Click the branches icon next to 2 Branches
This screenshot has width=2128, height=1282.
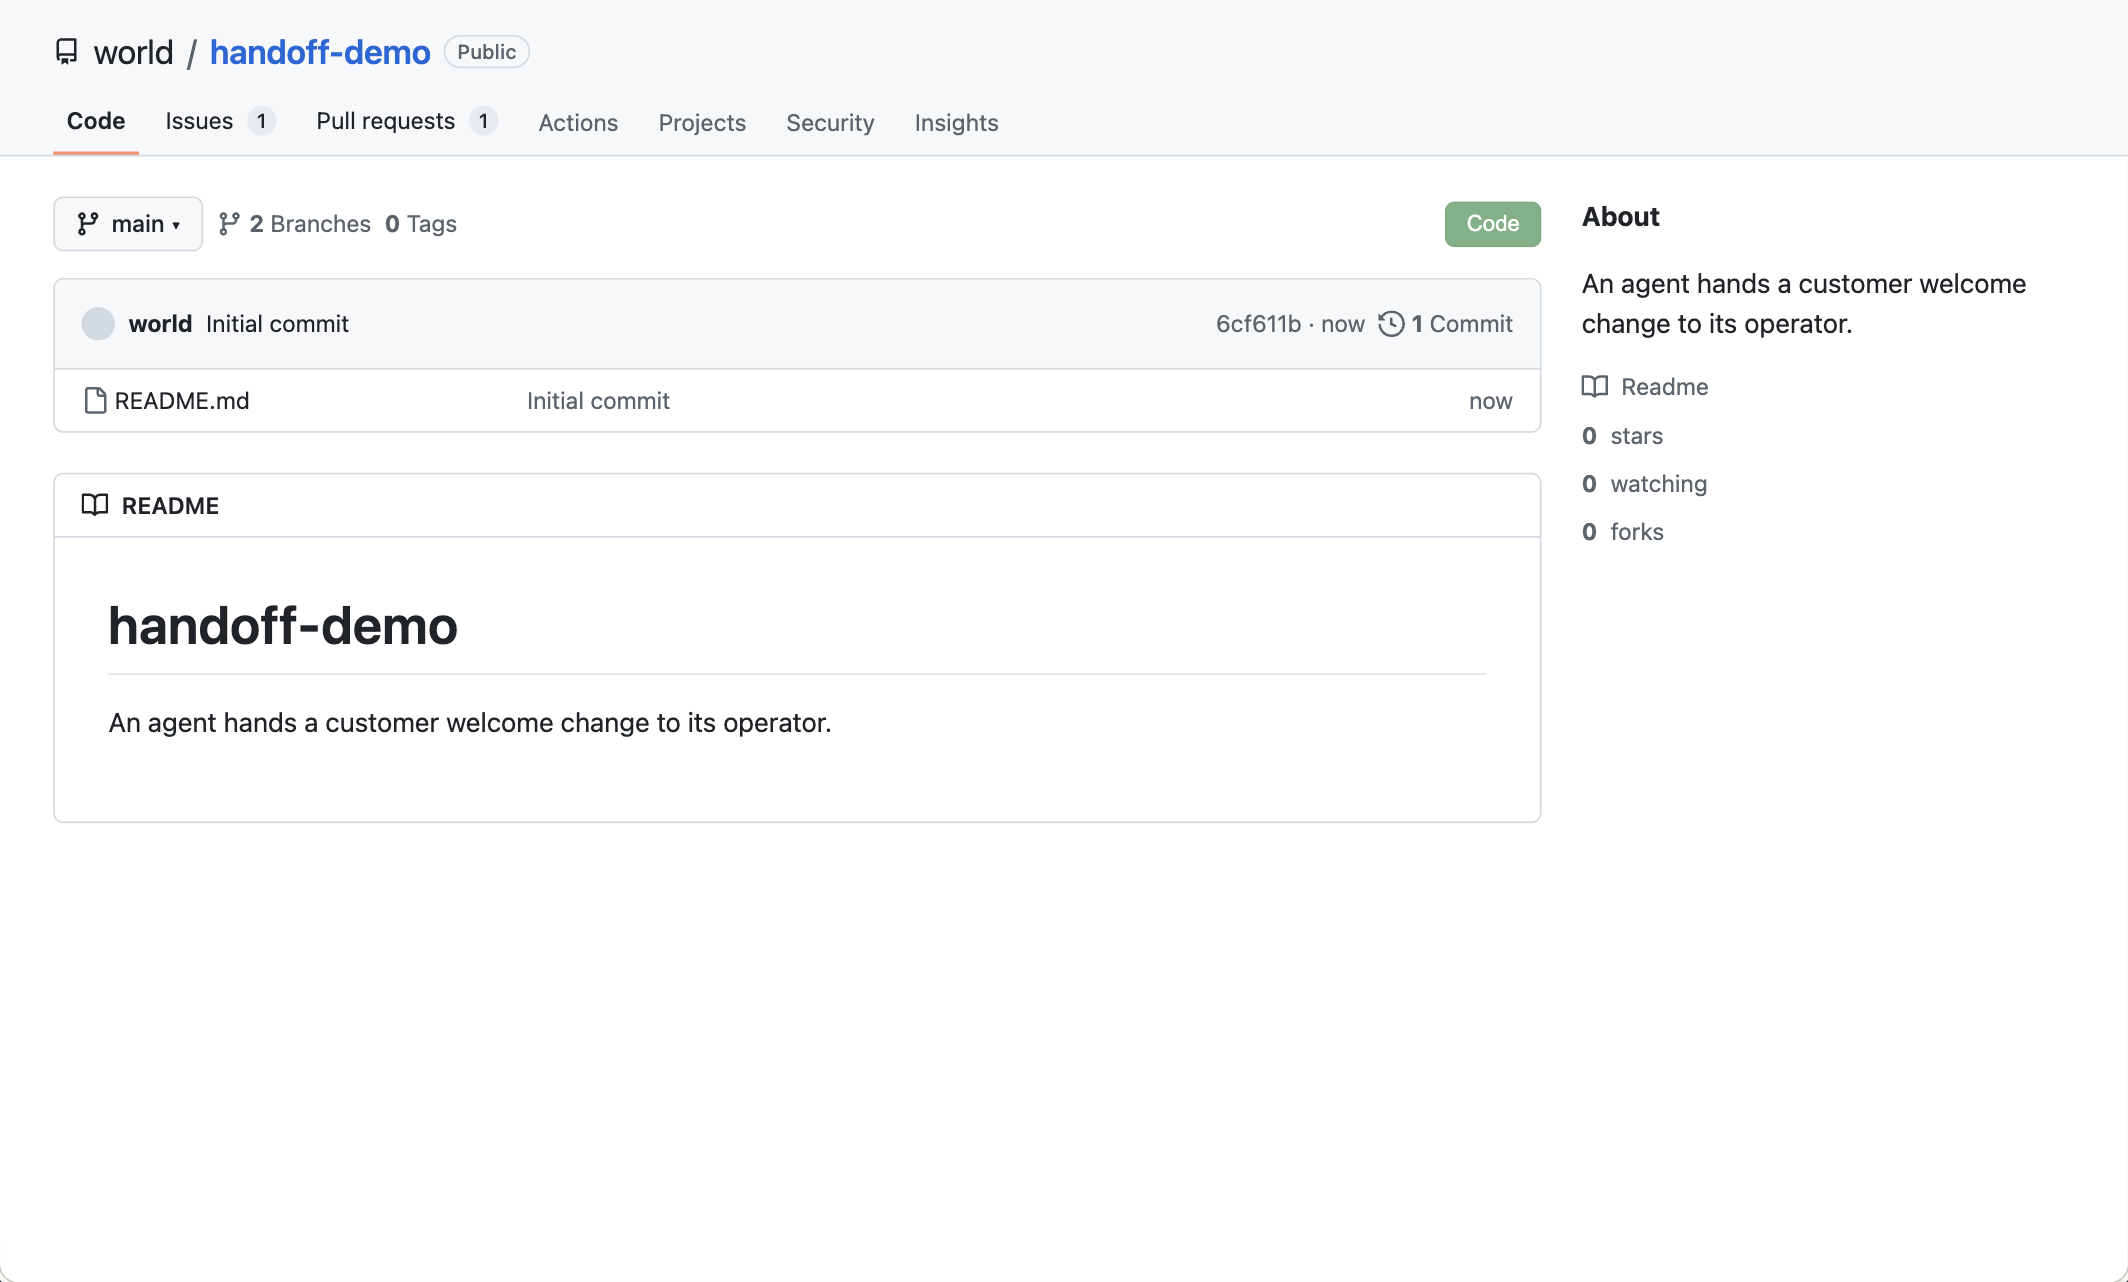pyautogui.click(x=229, y=224)
